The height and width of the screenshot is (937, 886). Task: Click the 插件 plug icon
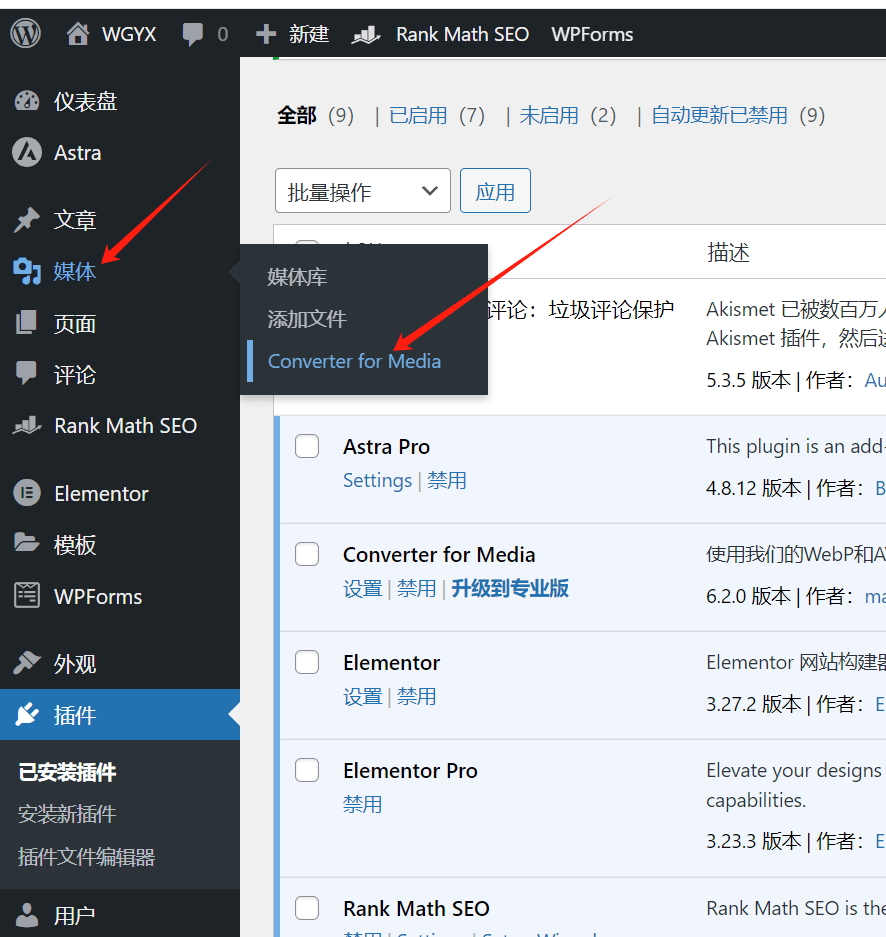tap(27, 714)
